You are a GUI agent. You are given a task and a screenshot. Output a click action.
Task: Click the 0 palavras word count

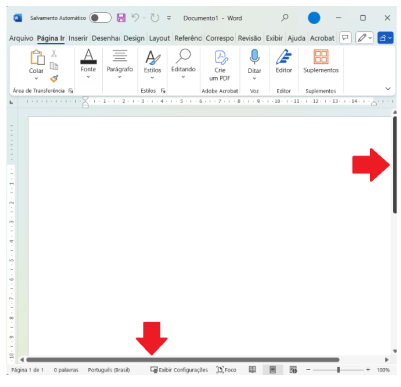point(66,370)
